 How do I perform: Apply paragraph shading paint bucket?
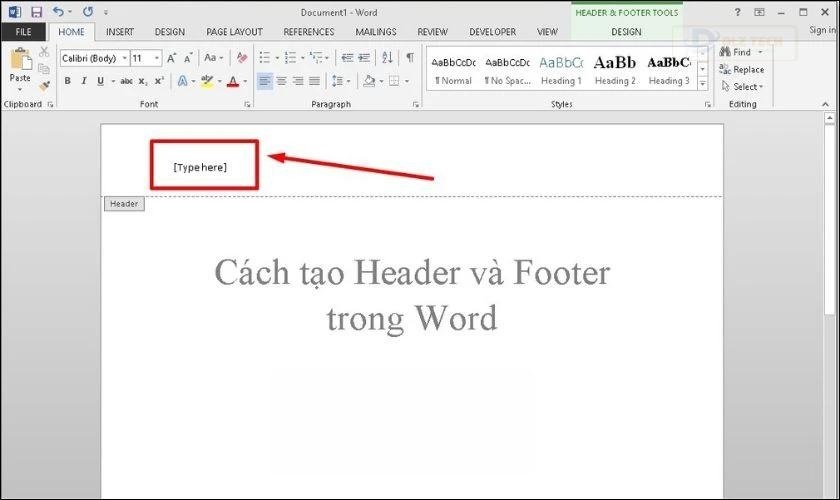click(369, 81)
